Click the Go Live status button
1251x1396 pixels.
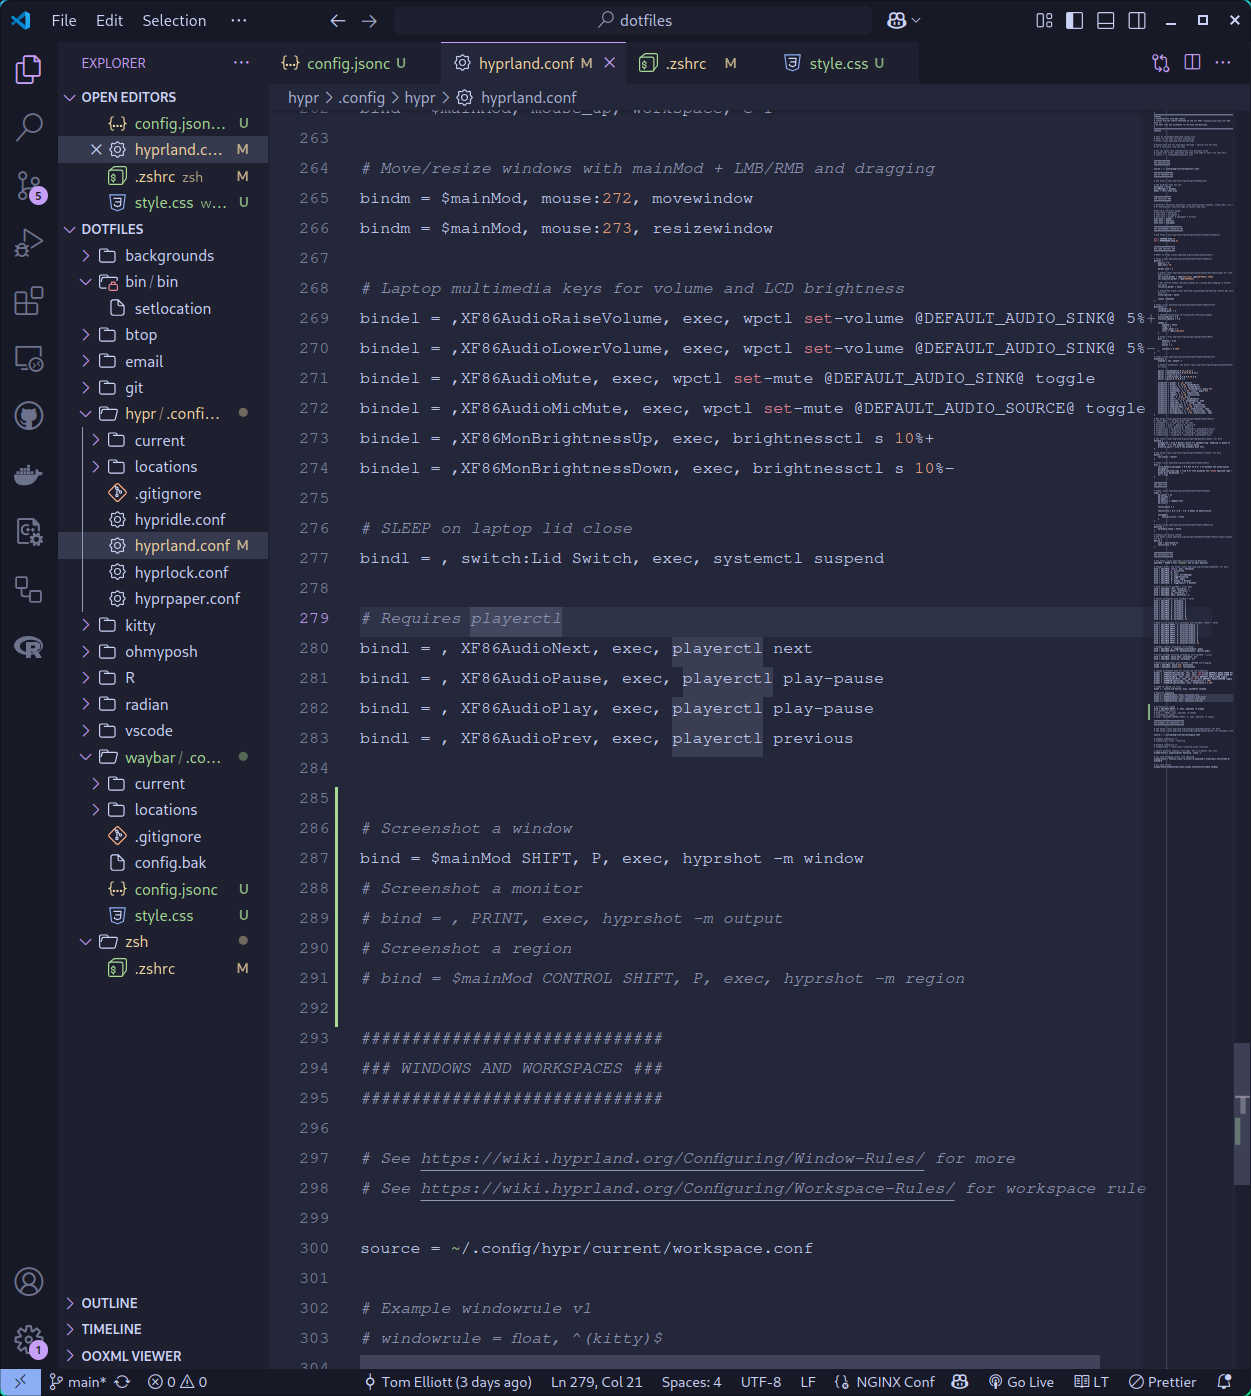tap(1021, 1382)
